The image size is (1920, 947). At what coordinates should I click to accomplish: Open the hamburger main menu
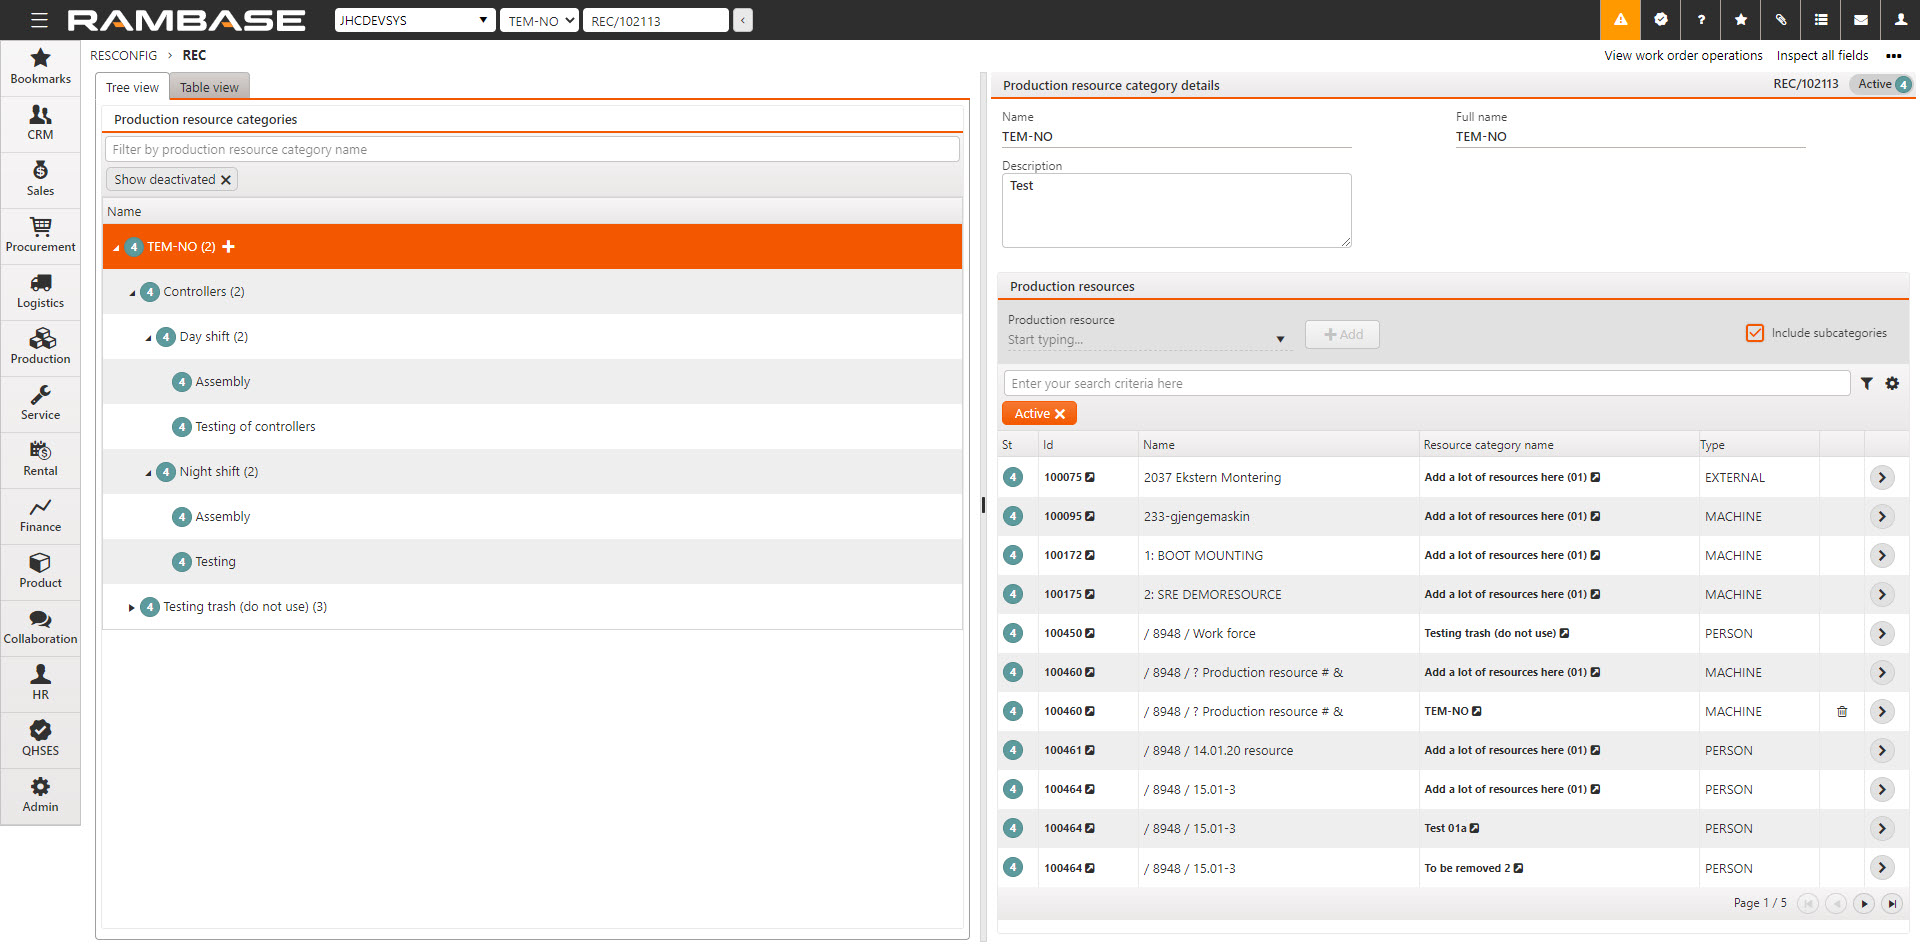pos(39,20)
